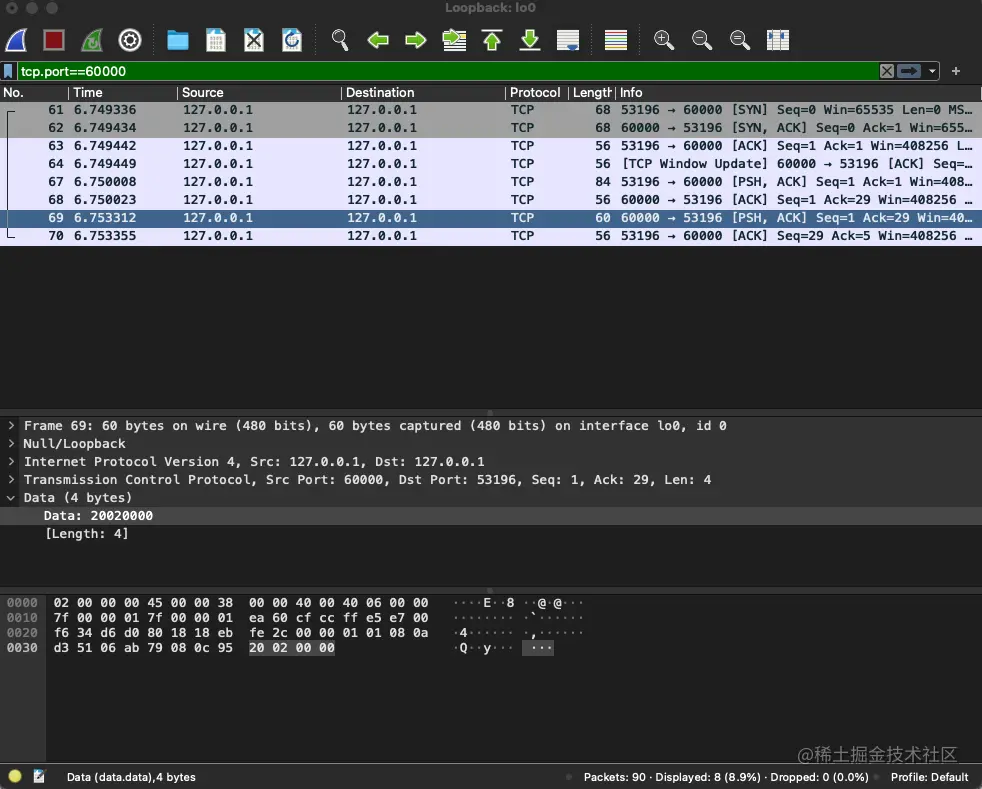Sort by Source column header

[259, 93]
